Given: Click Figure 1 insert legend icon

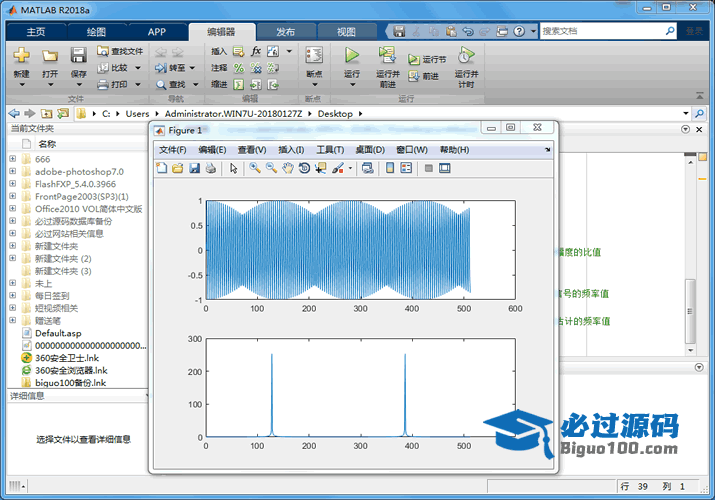Looking at the screenshot, I should coord(406,168).
